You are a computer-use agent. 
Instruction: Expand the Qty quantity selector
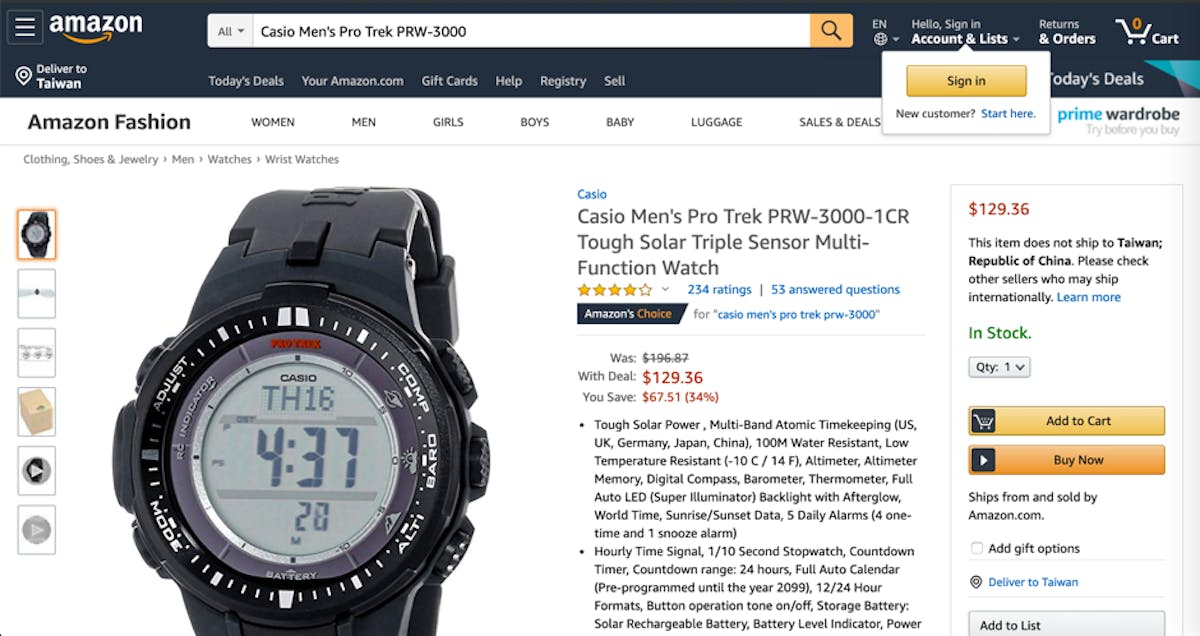(999, 367)
